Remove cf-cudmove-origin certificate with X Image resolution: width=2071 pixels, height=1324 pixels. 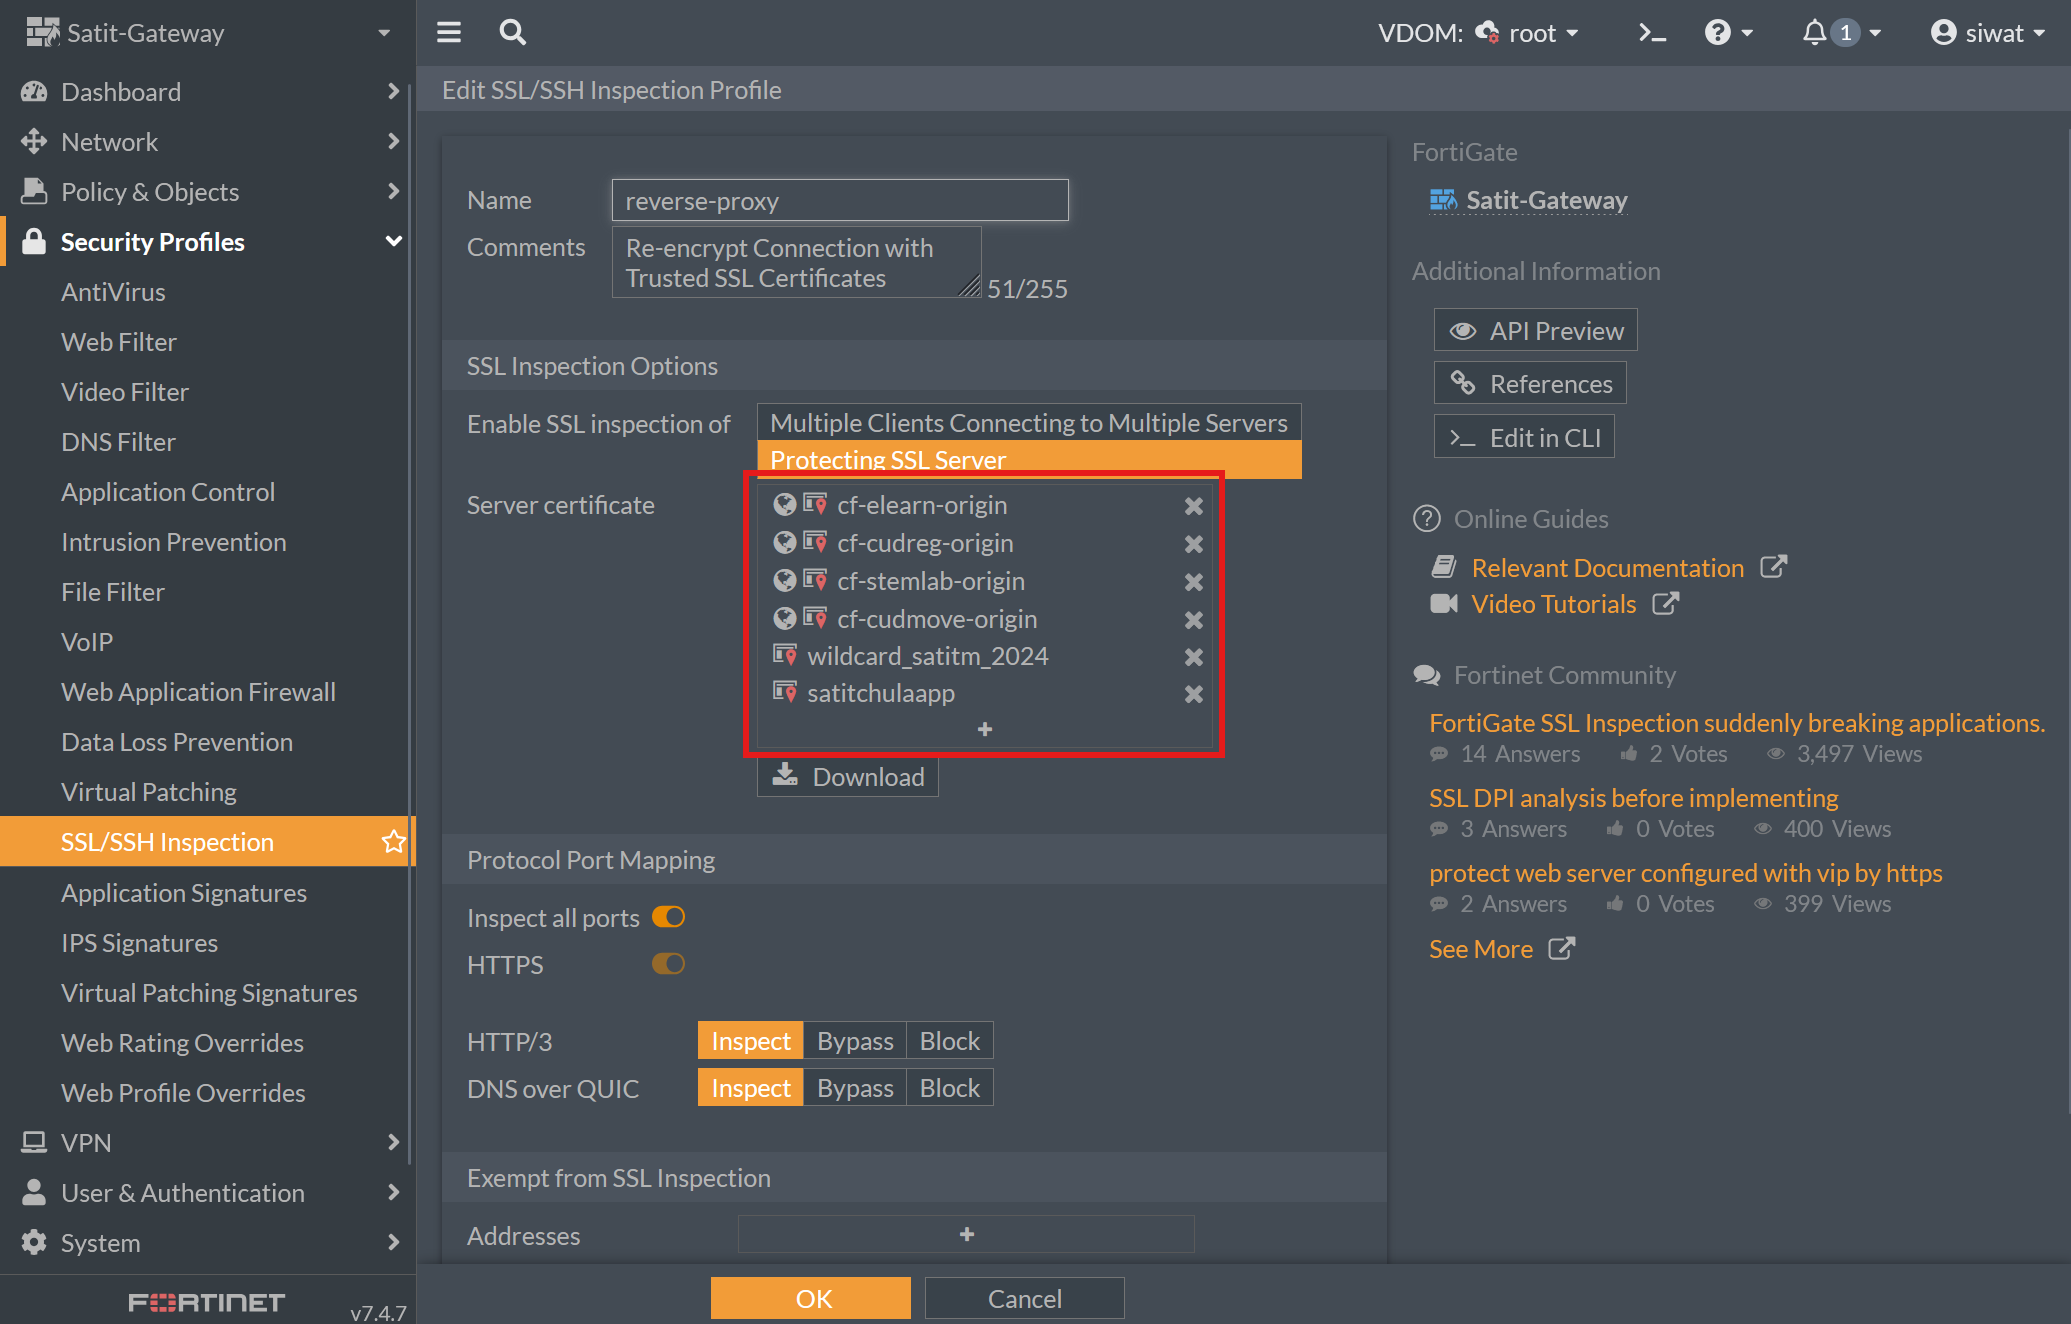click(x=1194, y=620)
